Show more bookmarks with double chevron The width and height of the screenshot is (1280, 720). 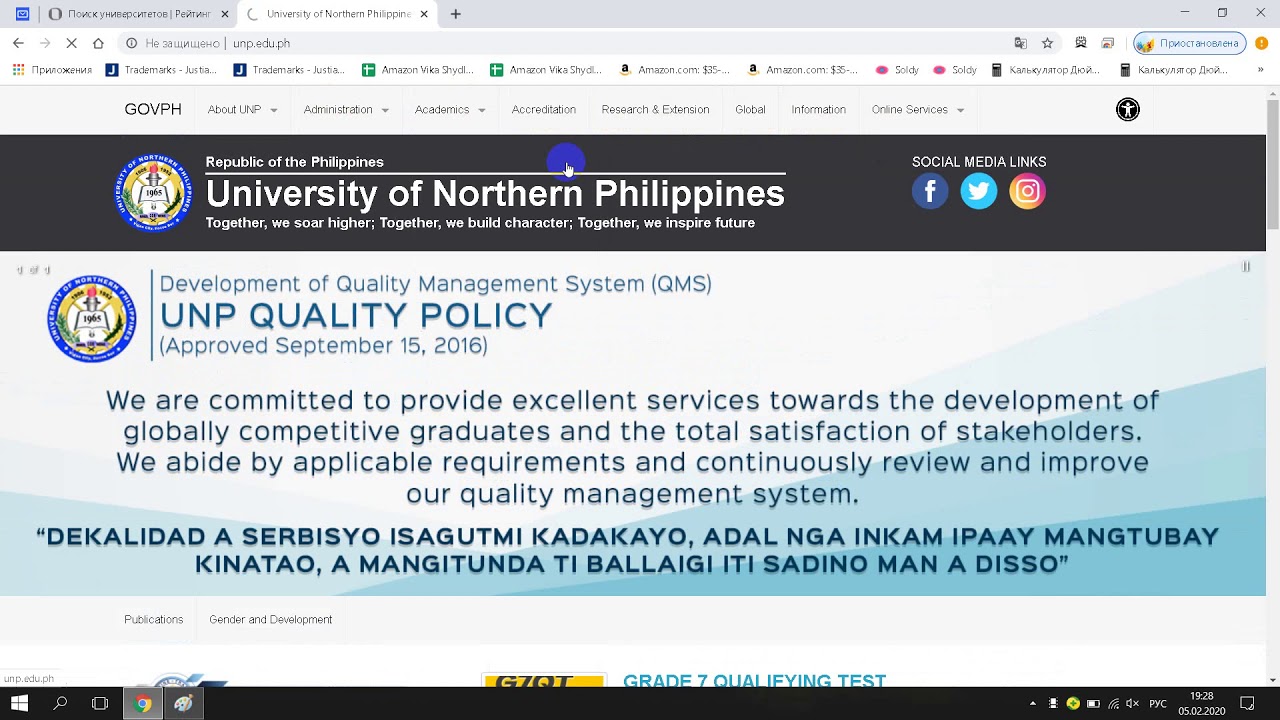point(1260,70)
